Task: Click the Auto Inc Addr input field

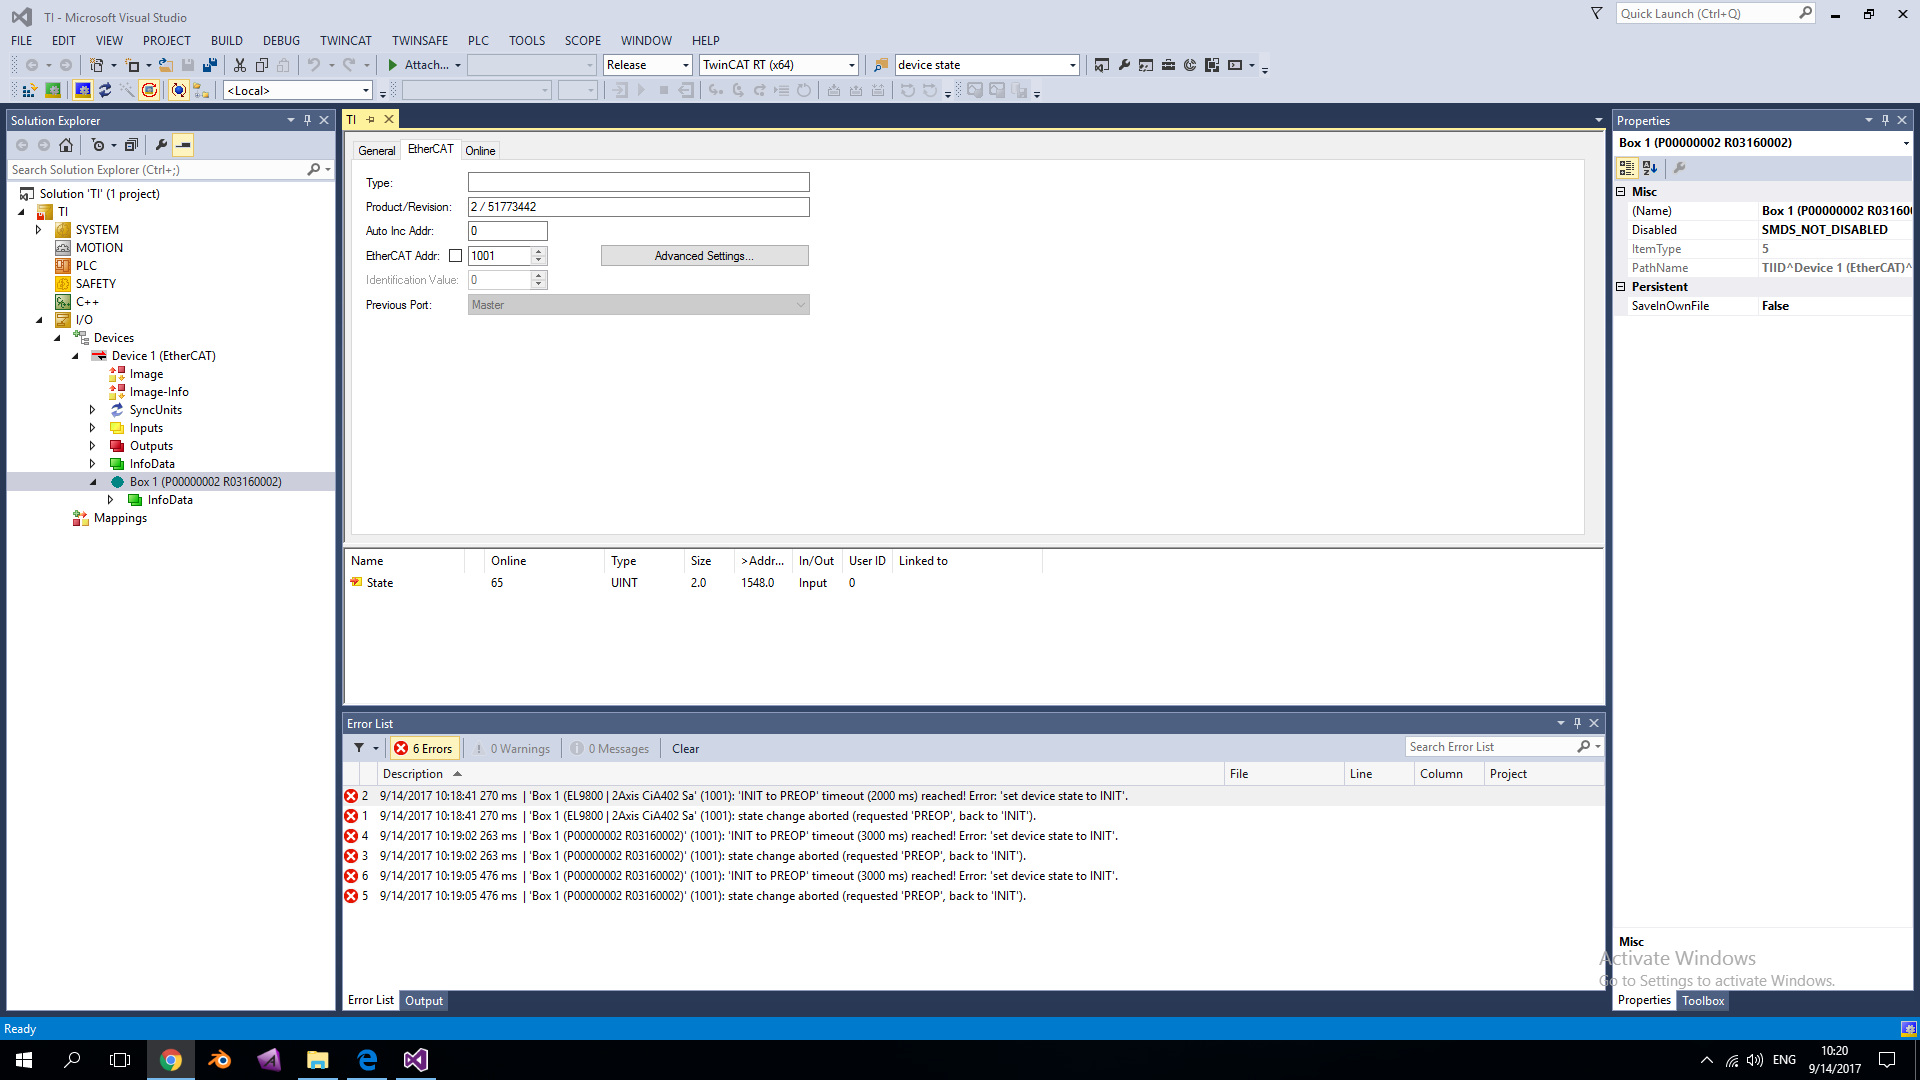Action: tap(507, 231)
